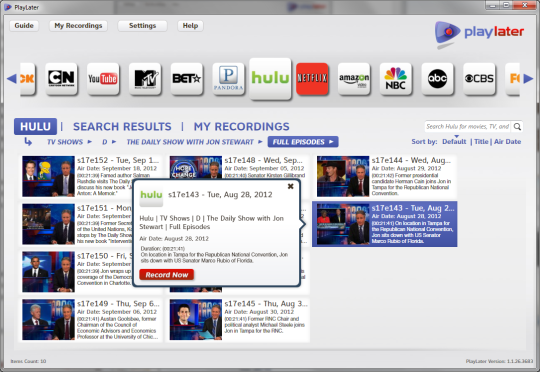
Task: Open the NBC channel icon
Action: [395, 79]
